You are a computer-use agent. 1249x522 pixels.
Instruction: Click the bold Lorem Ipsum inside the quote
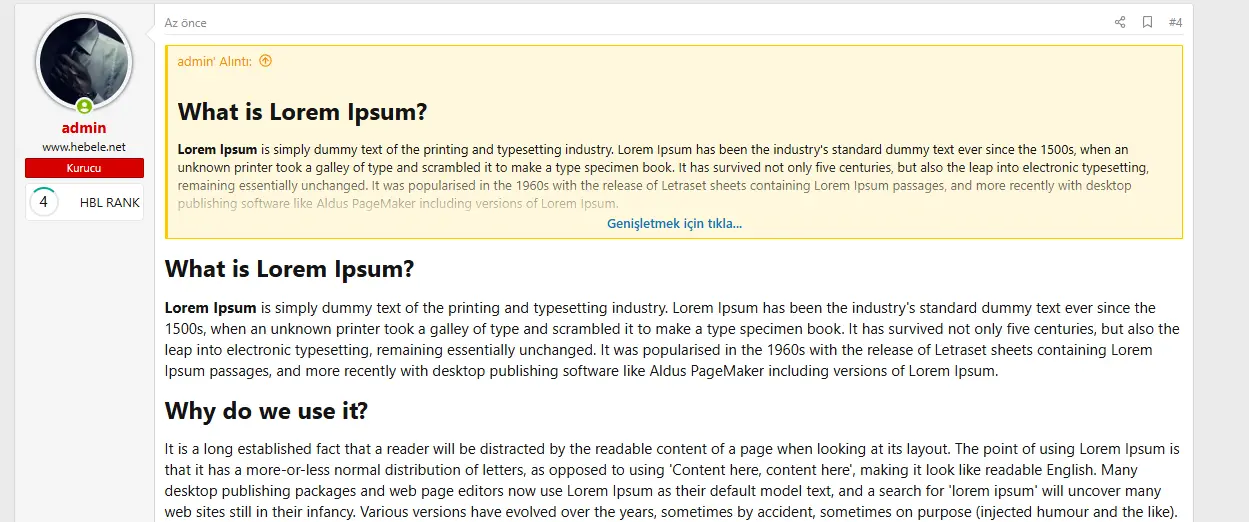click(x=217, y=149)
